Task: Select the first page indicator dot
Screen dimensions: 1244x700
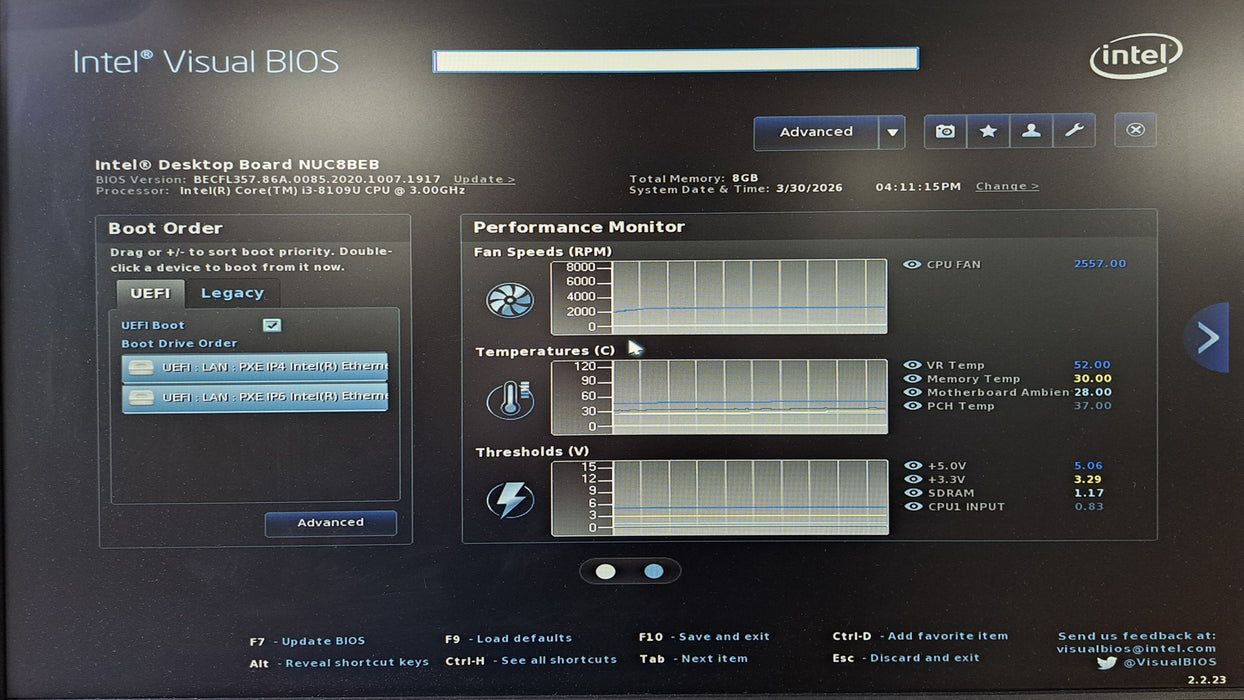Action: (606, 571)
